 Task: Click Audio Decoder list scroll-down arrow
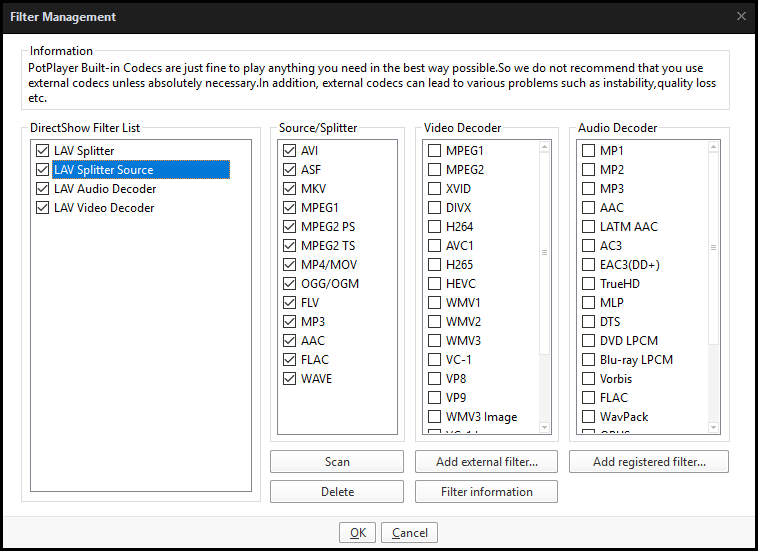click(714, 427)
